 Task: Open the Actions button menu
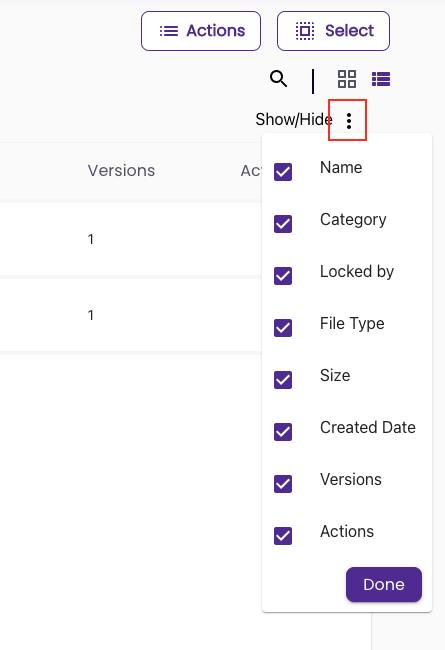click(x=201, y=31)
